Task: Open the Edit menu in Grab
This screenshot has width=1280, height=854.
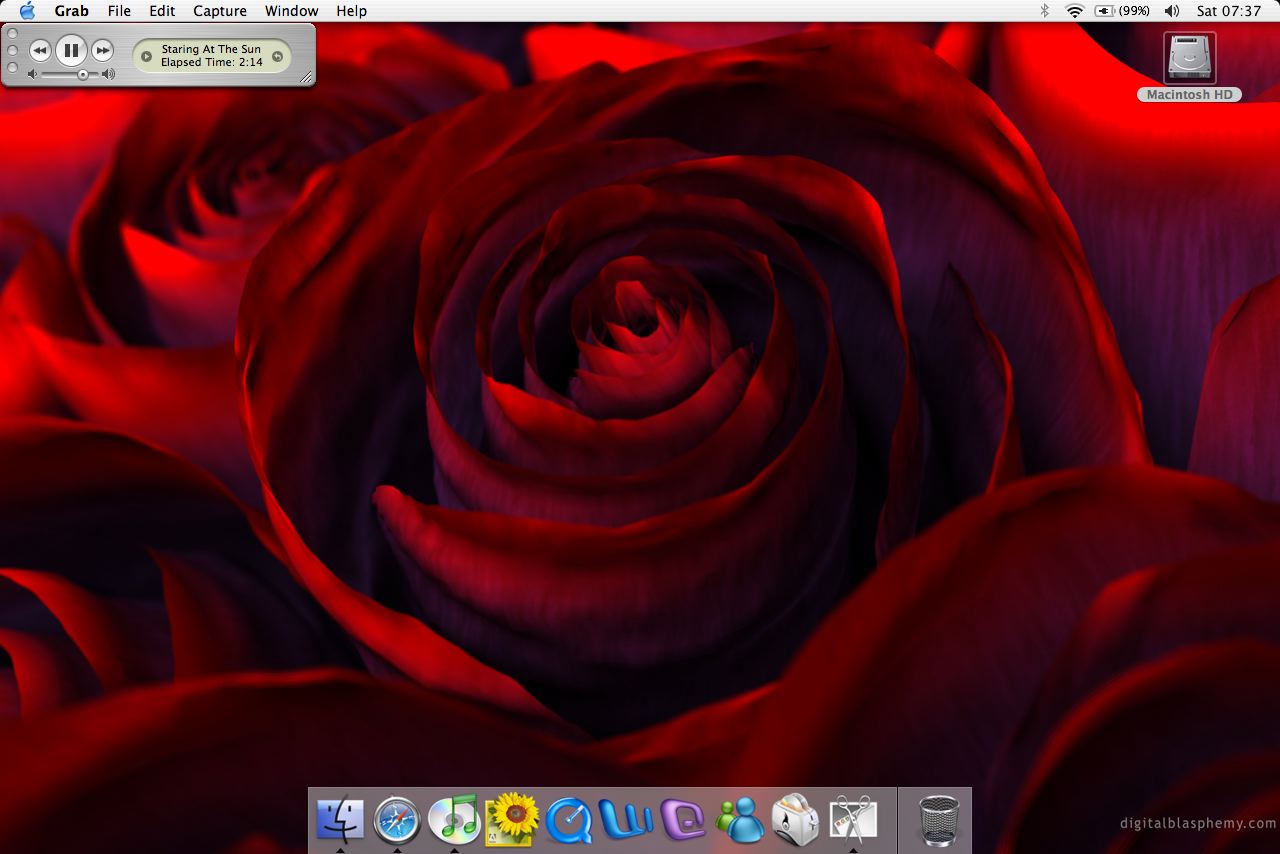Action: coord(162,11)
